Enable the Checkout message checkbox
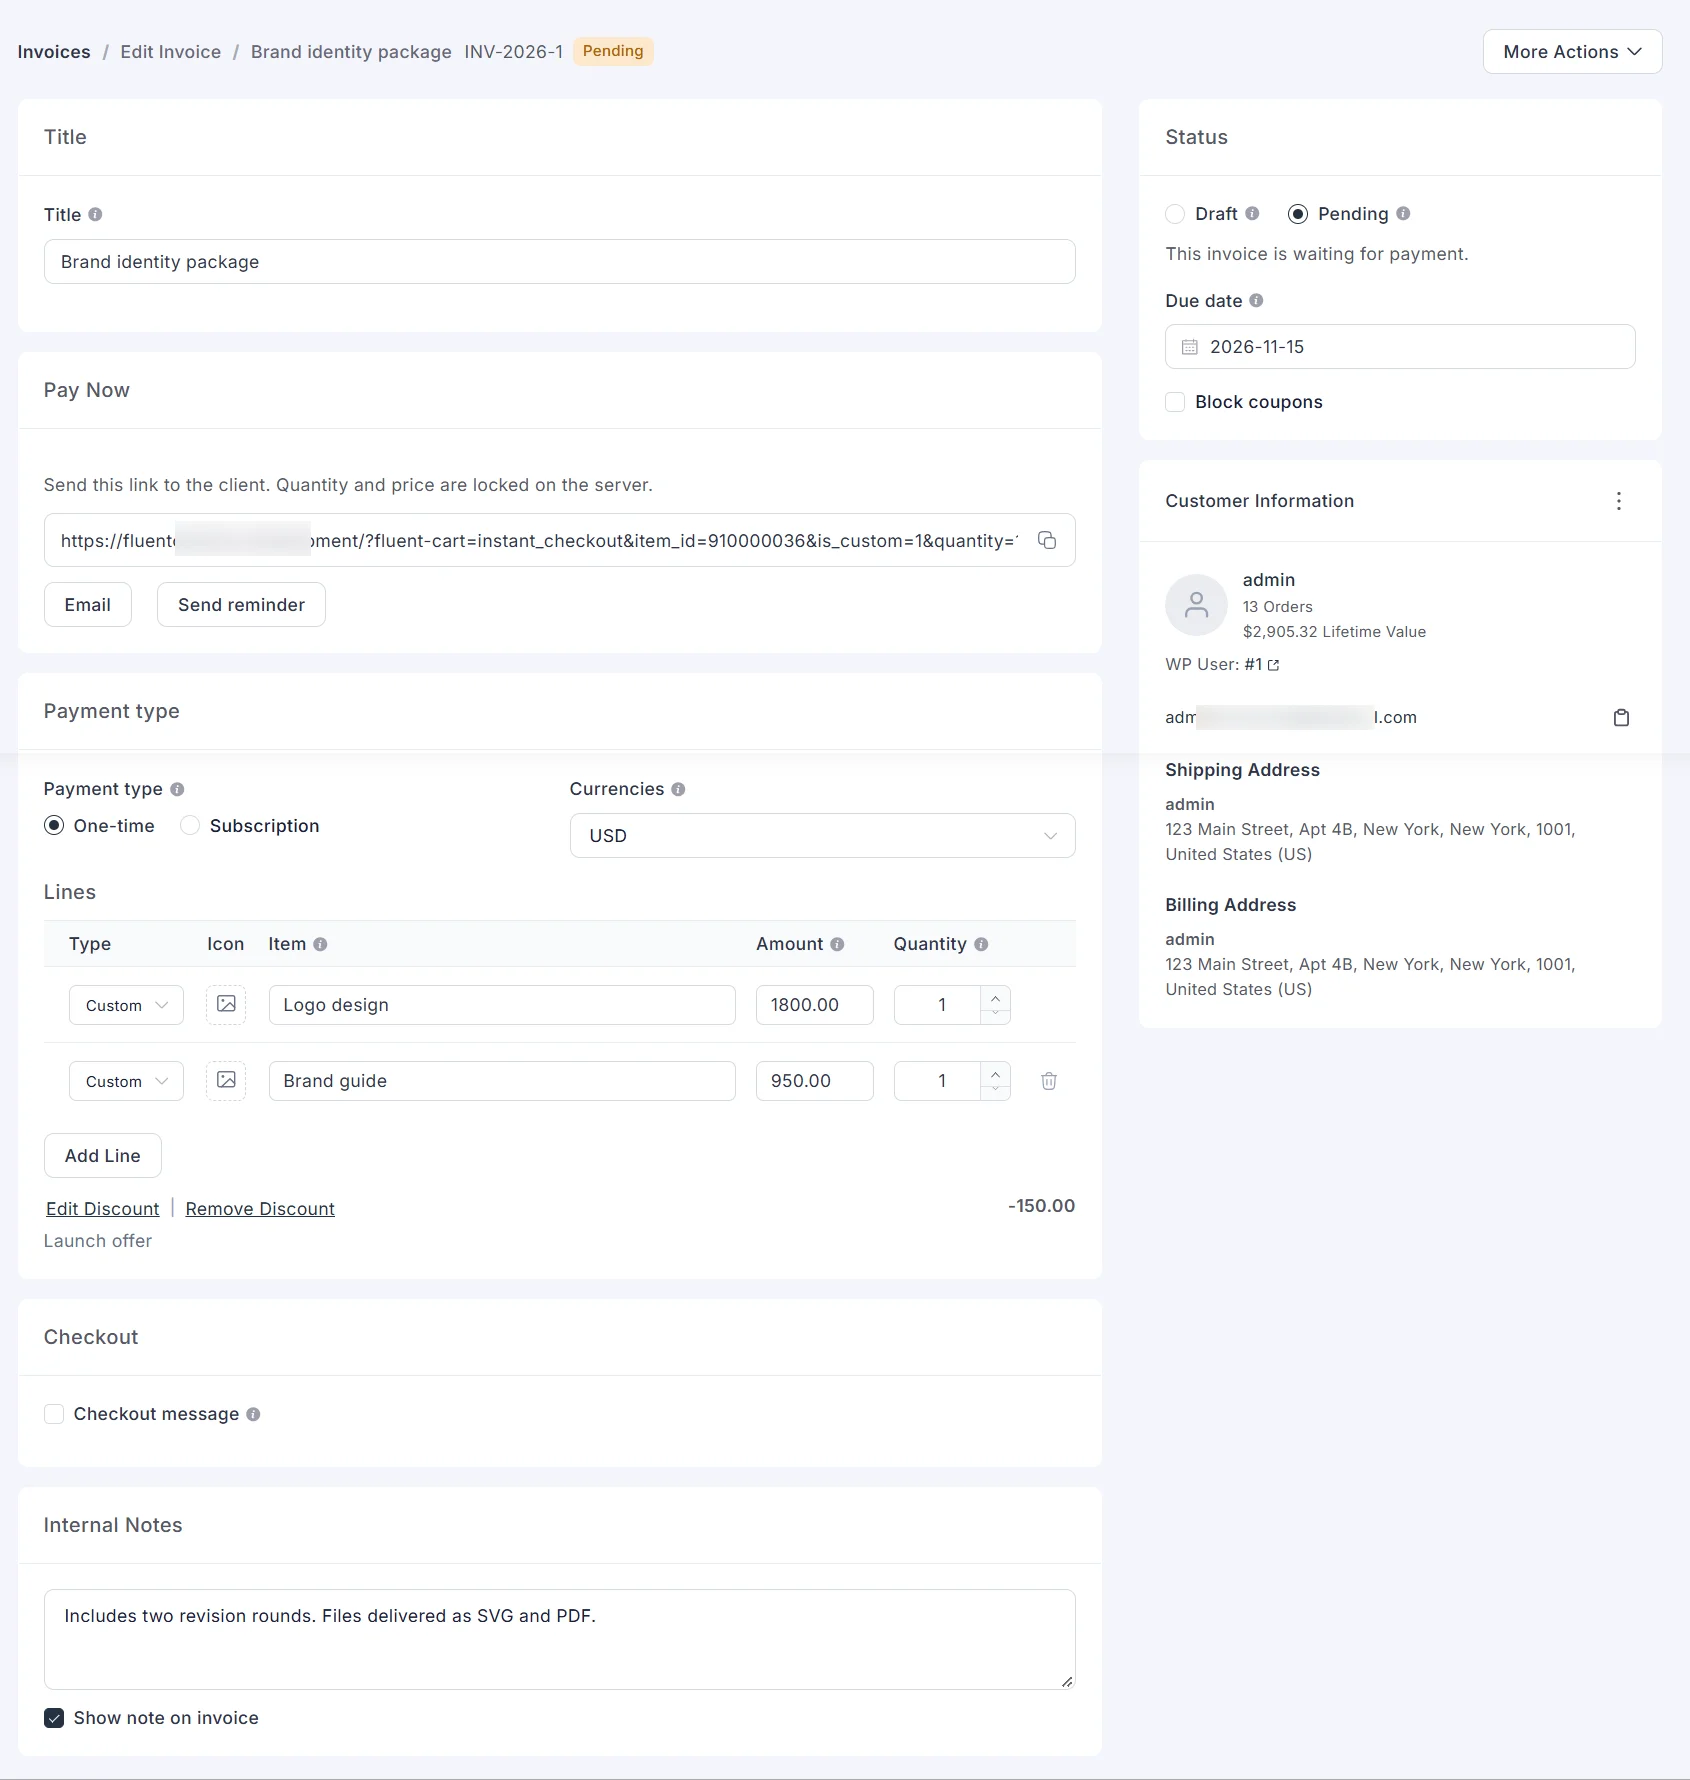 click(54, 1414)
